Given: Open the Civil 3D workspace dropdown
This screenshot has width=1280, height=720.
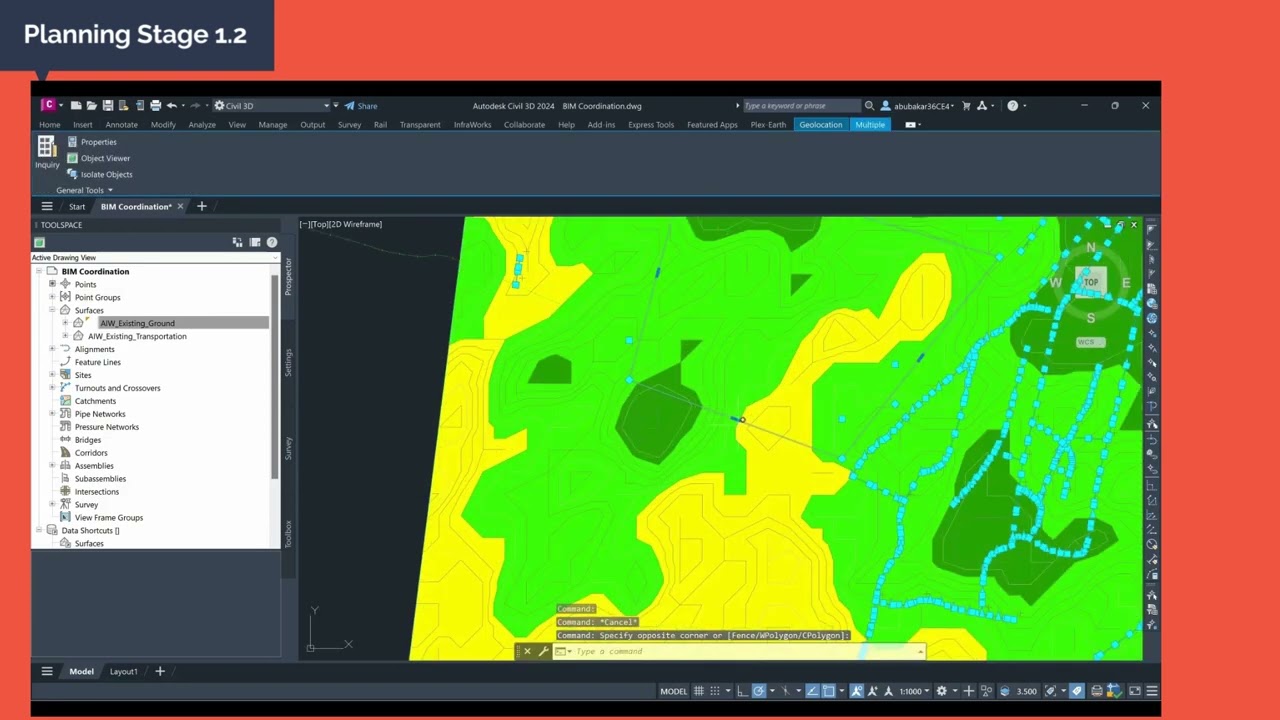Looking at the screenshot, I should [272, 106].
